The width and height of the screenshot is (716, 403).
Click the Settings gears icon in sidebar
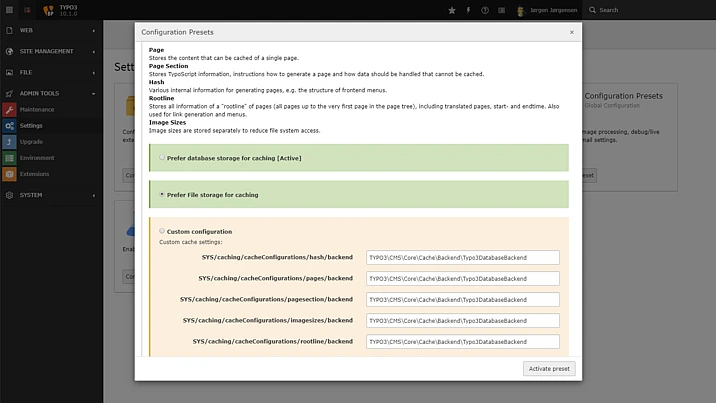pyautogui.click(x=9, y=126)
